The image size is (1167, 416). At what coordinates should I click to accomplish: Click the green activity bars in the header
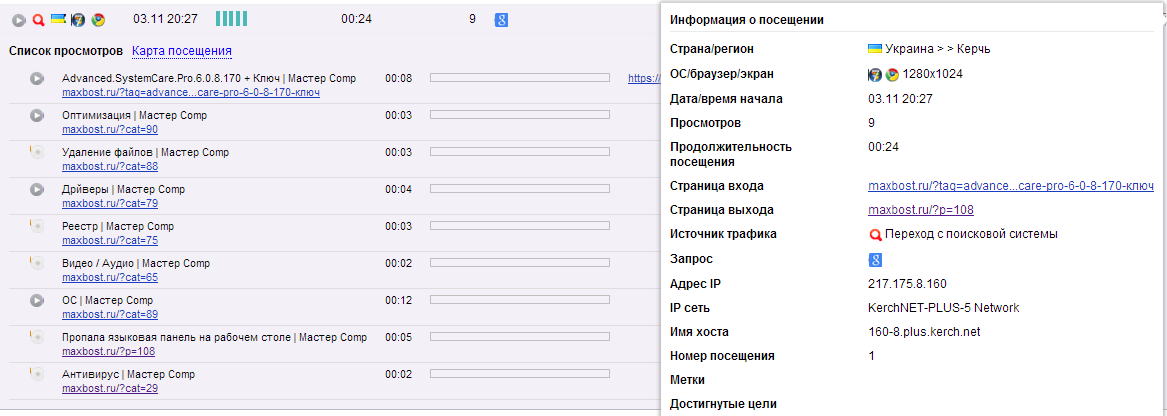231,19
